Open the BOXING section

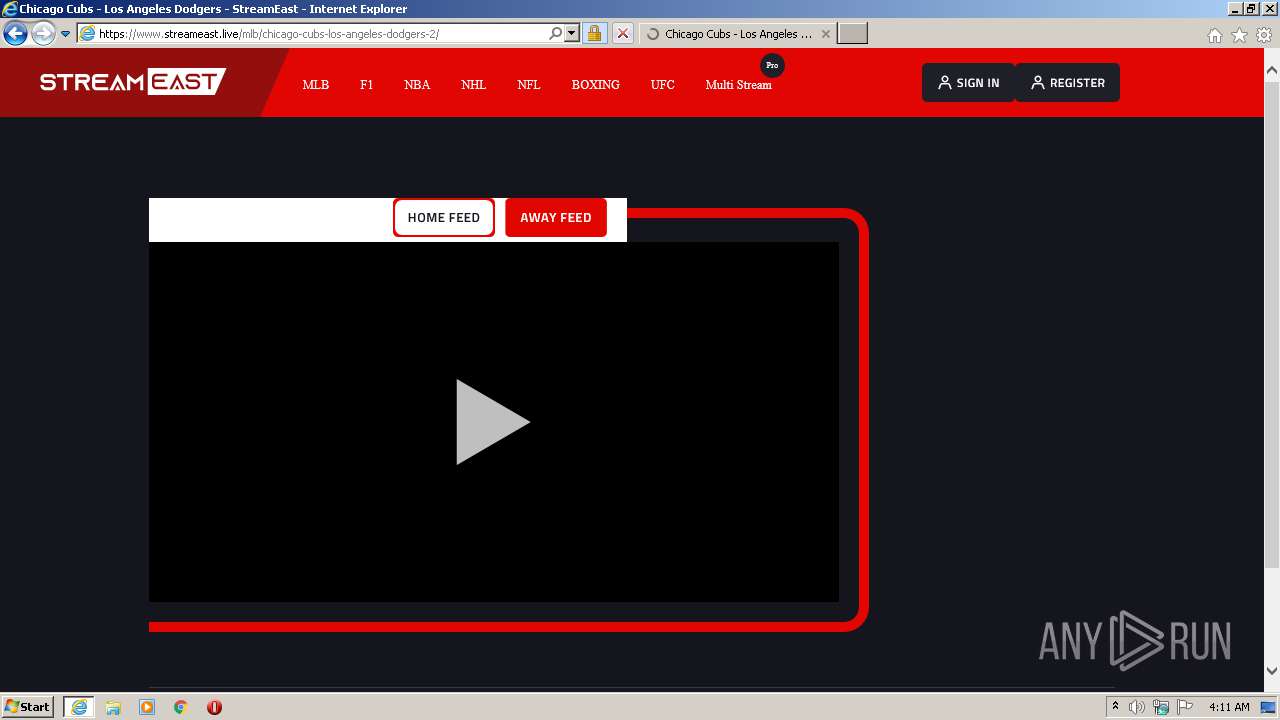[x=596, y=85]
